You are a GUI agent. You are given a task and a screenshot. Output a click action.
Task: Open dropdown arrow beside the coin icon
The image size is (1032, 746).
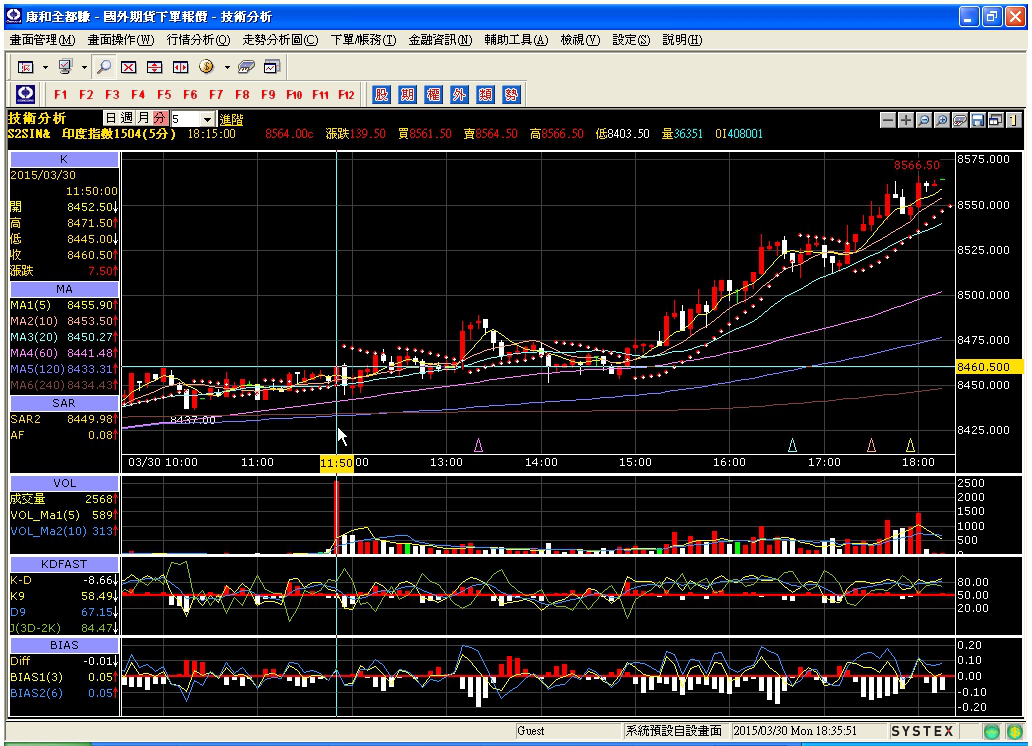click(226, 67)
